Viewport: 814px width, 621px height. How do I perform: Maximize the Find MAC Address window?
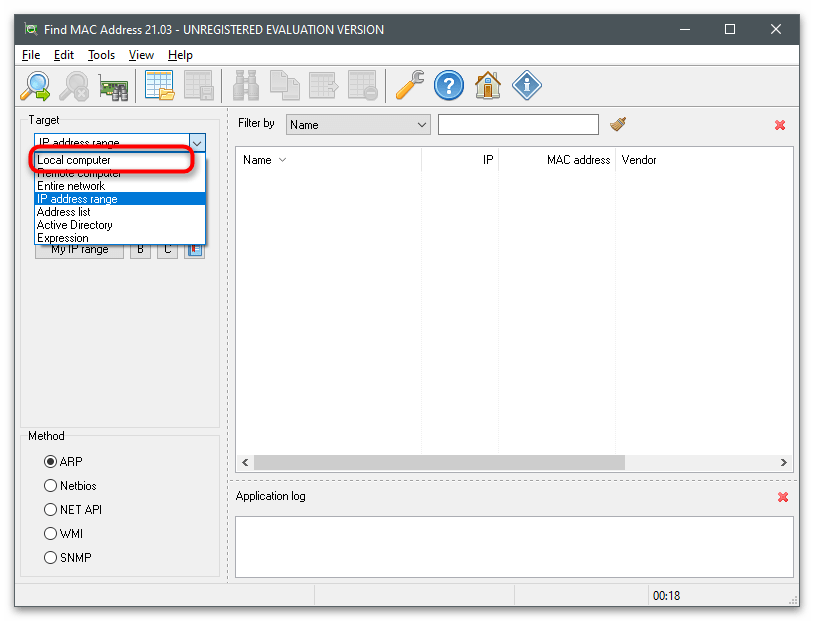(730, 30)
